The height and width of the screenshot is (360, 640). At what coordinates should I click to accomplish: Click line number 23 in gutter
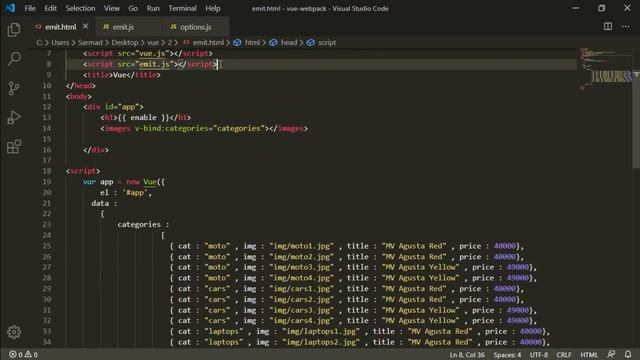point(47,224)
